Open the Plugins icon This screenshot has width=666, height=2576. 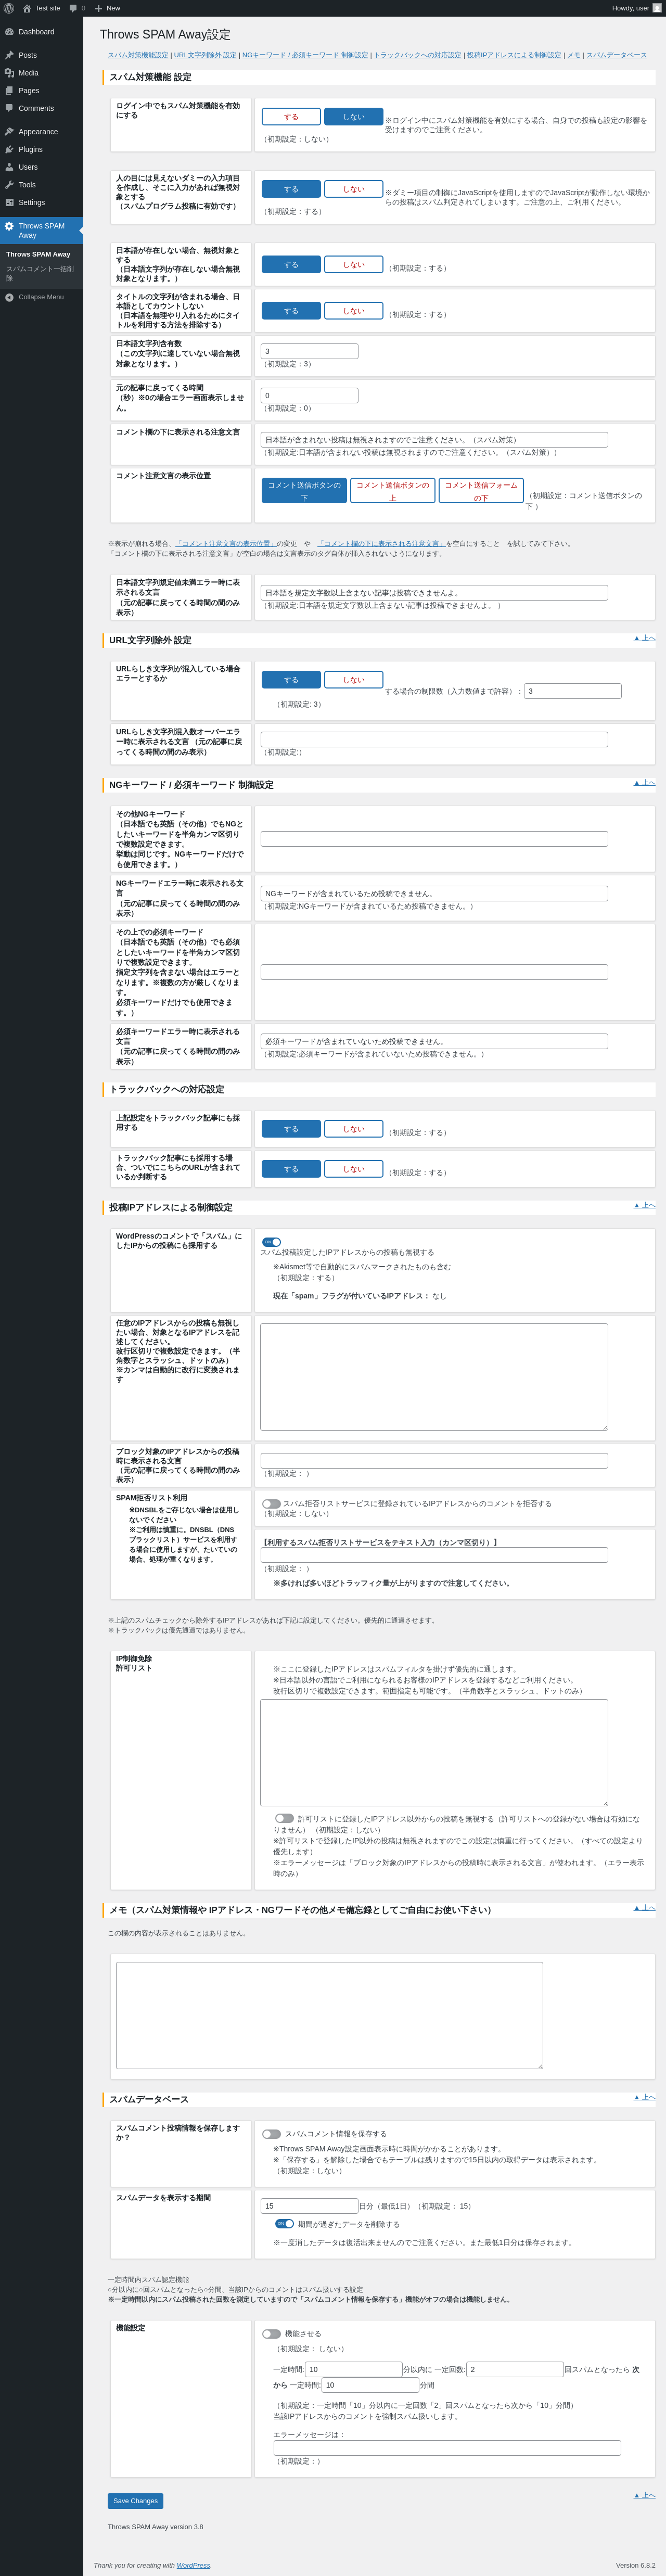point(9,149)
